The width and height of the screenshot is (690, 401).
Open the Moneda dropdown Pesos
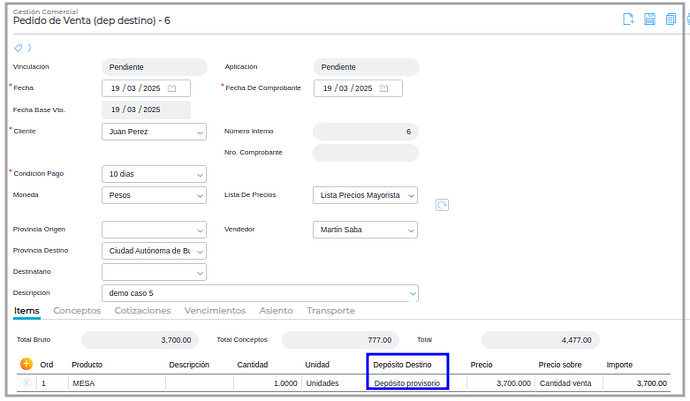click(x=154, y=195)
